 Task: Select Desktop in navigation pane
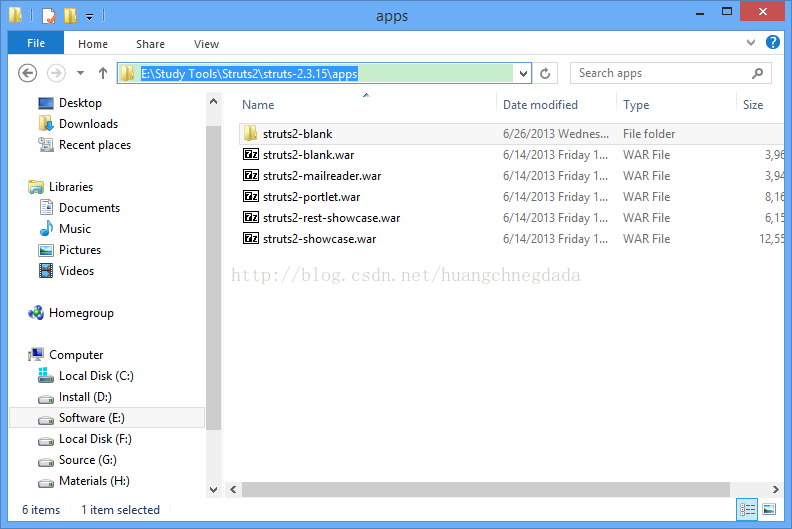coord(80,103)
